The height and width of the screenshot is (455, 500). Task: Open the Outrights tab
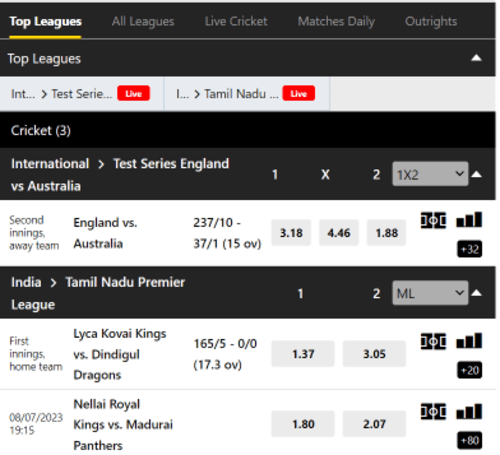click(x=431, y=21)
